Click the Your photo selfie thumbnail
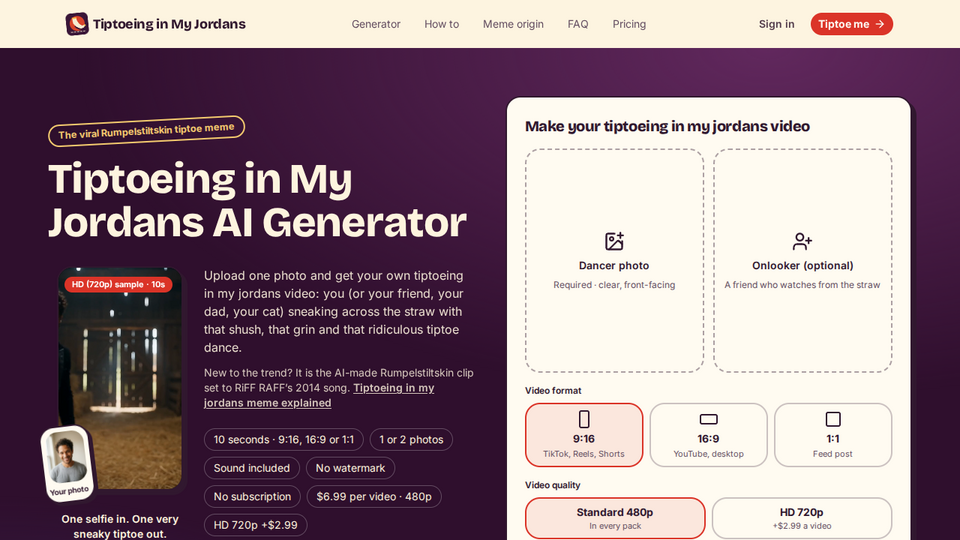This screenshot has width=960, height=540. pyautogui.click(x=68, y=463)
